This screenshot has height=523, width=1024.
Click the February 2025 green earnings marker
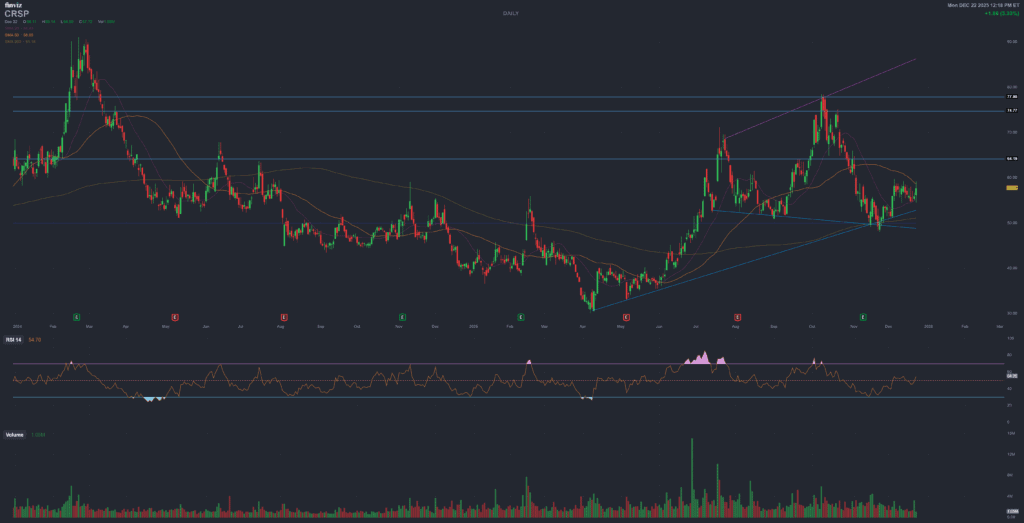521,317
